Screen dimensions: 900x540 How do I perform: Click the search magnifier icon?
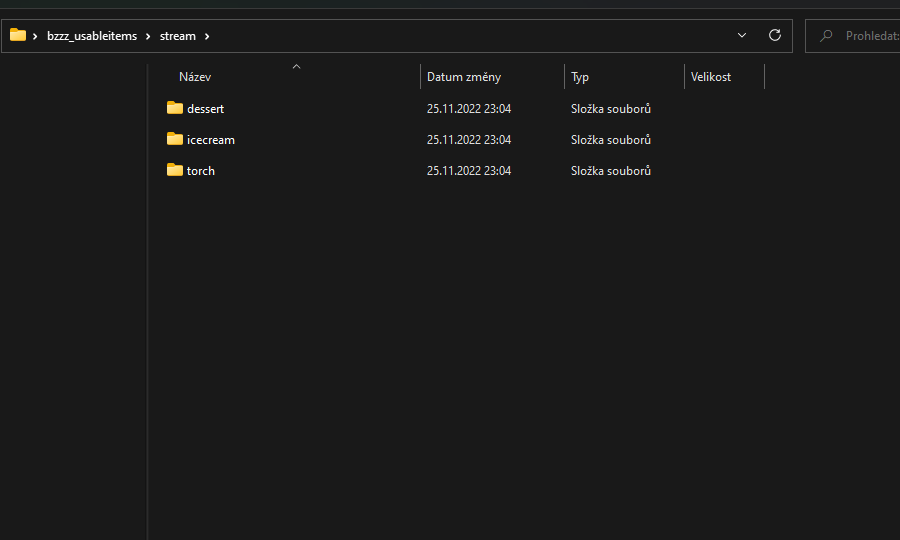[x=826, y=36]
